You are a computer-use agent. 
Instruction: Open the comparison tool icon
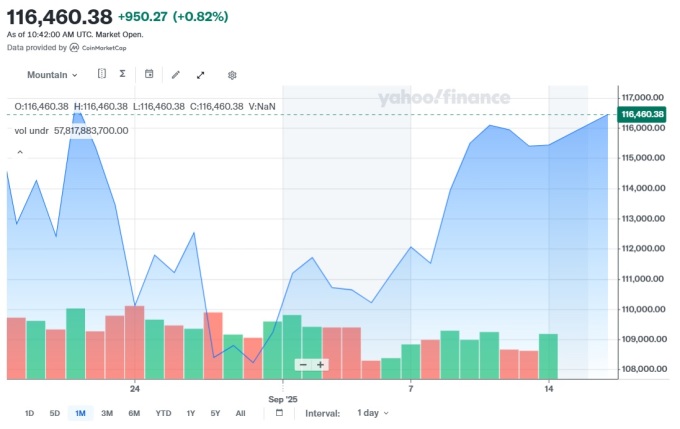click(x=102, y=74)
